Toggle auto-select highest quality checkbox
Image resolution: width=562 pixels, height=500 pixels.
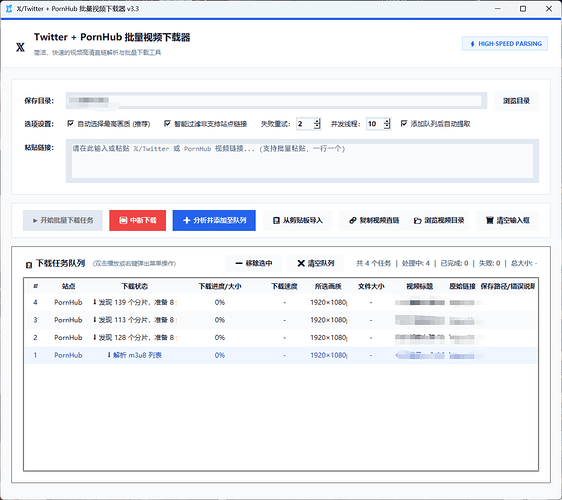click(71, 124)
